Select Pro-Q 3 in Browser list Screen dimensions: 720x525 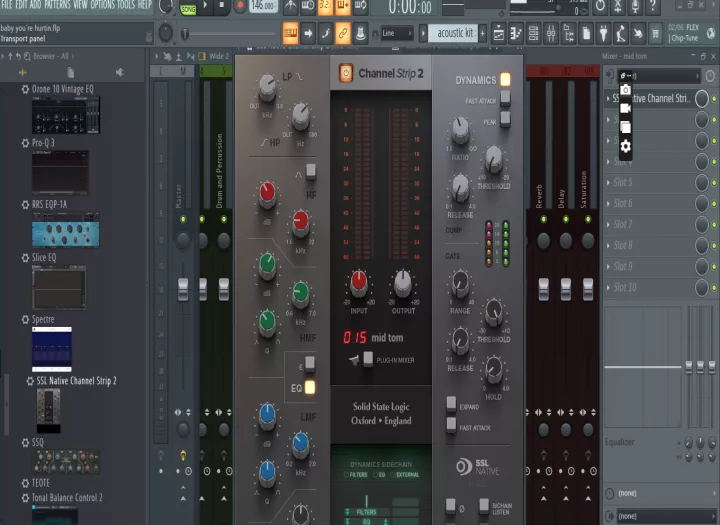pyautogui.click(x=43, y=143)
